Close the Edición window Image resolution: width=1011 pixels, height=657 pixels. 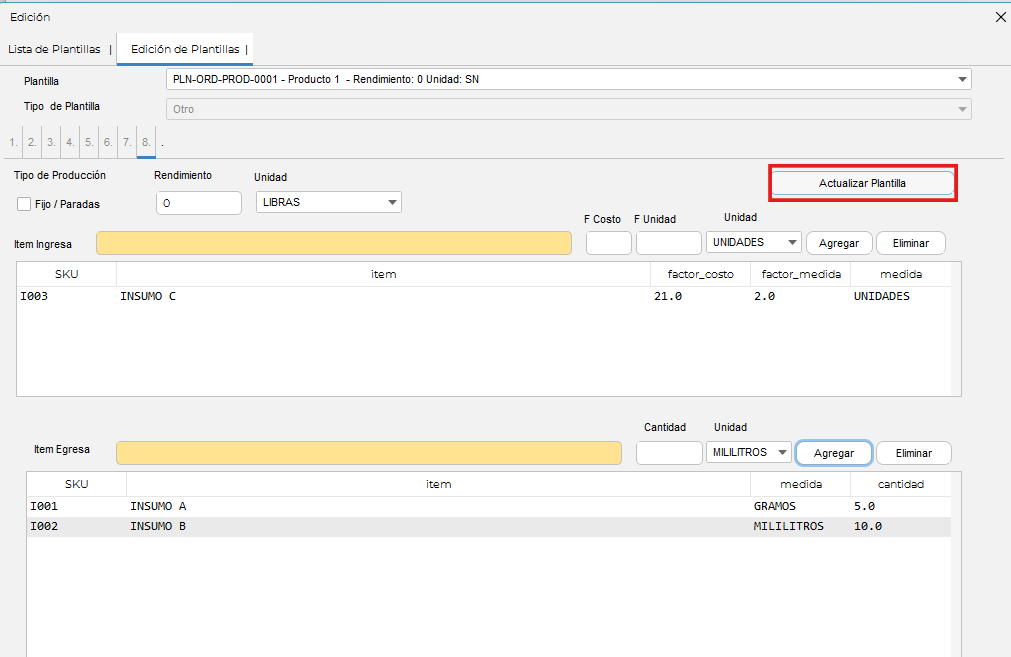[1000, 17]
